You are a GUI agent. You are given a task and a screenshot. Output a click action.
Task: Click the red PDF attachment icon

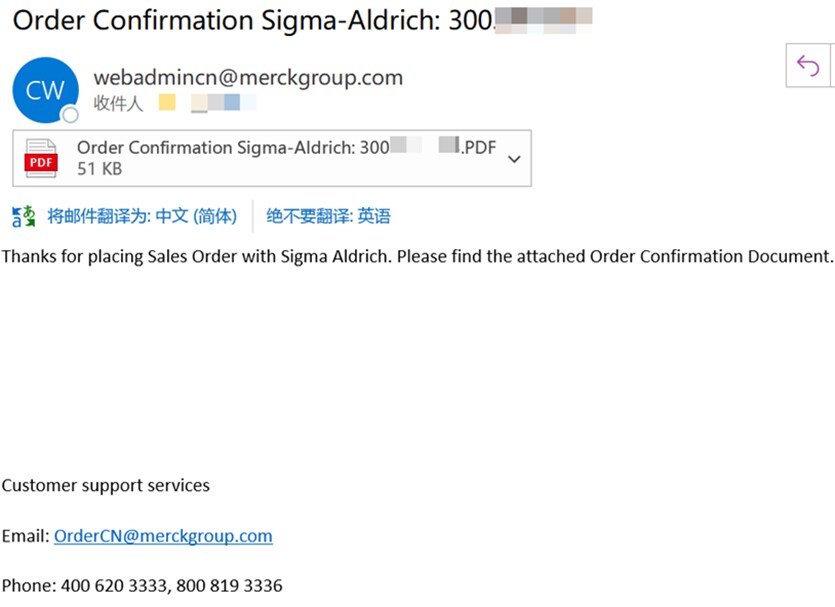[x=42, y=158]
